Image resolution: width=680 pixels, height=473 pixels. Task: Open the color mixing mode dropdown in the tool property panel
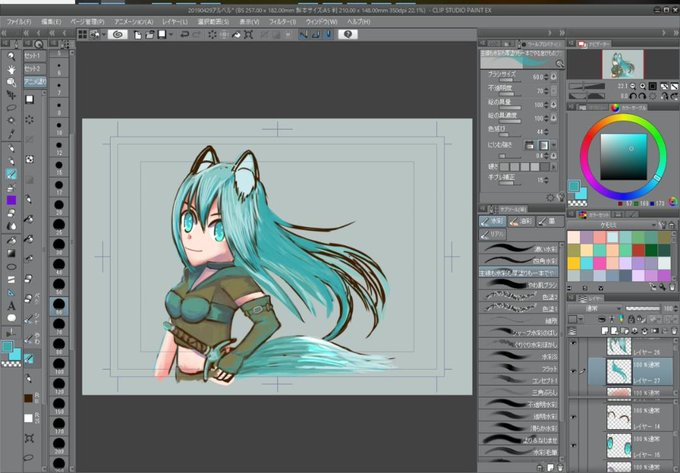(554, 145)
